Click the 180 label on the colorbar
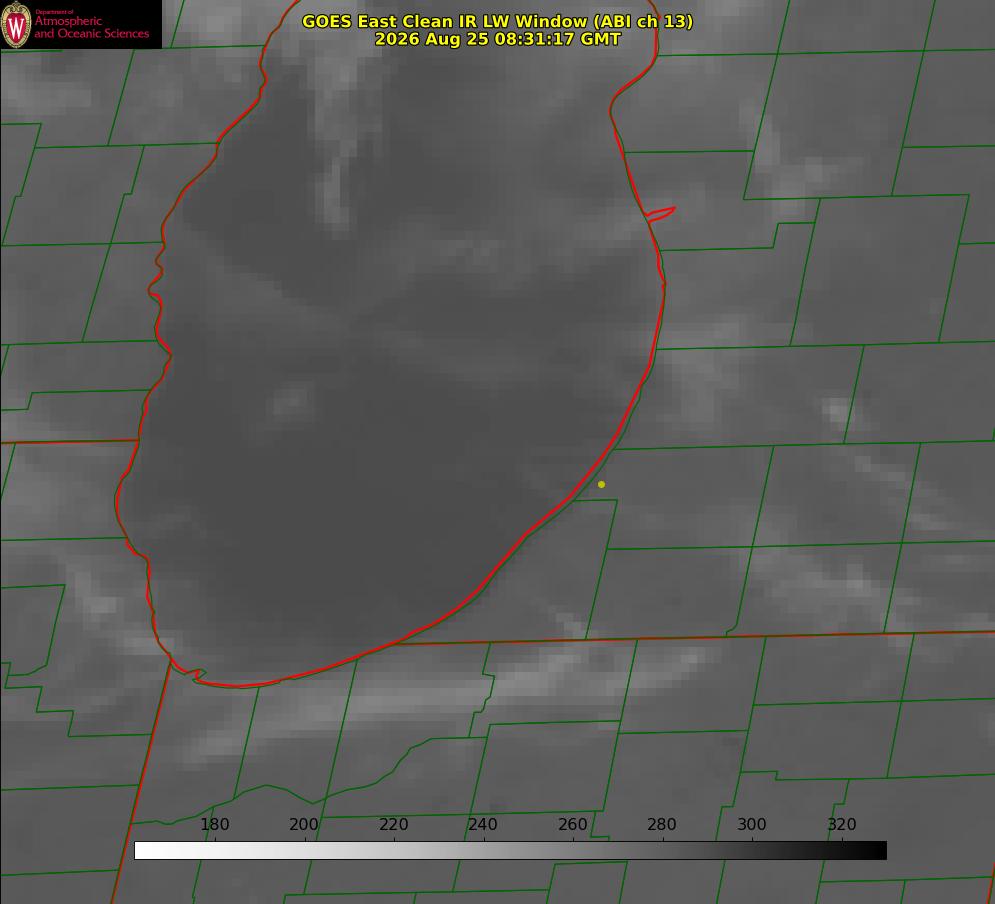This screenshot has height=904, width=995. (x=214, y=825)
